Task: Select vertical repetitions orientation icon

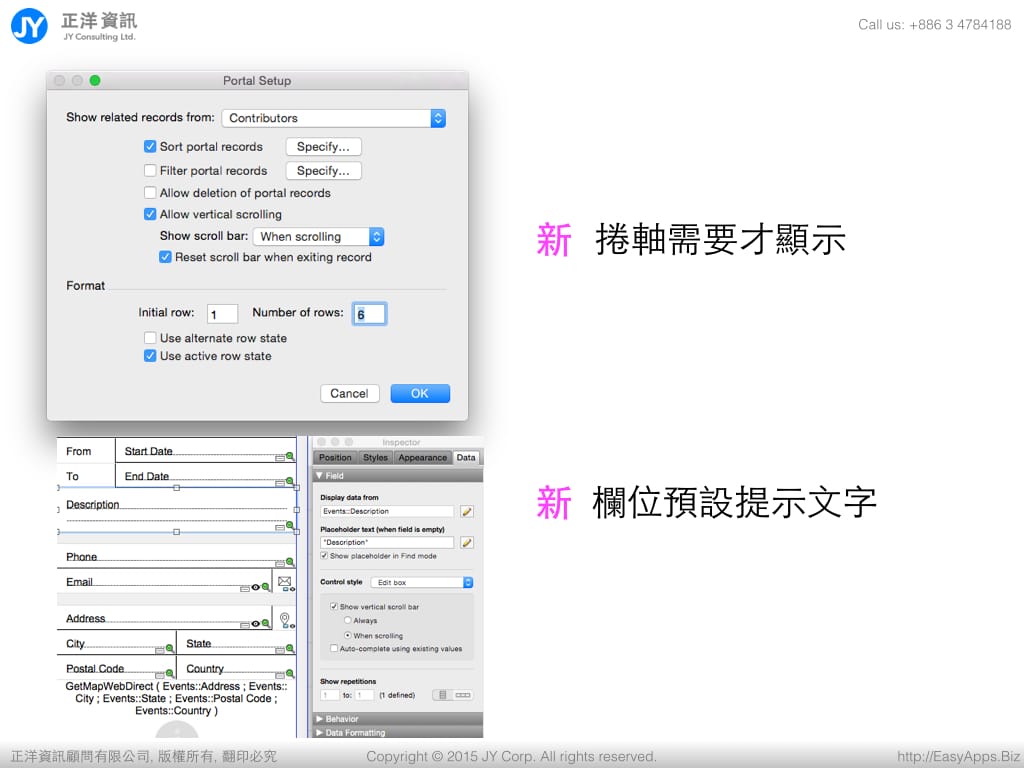Action: [442, 695]
